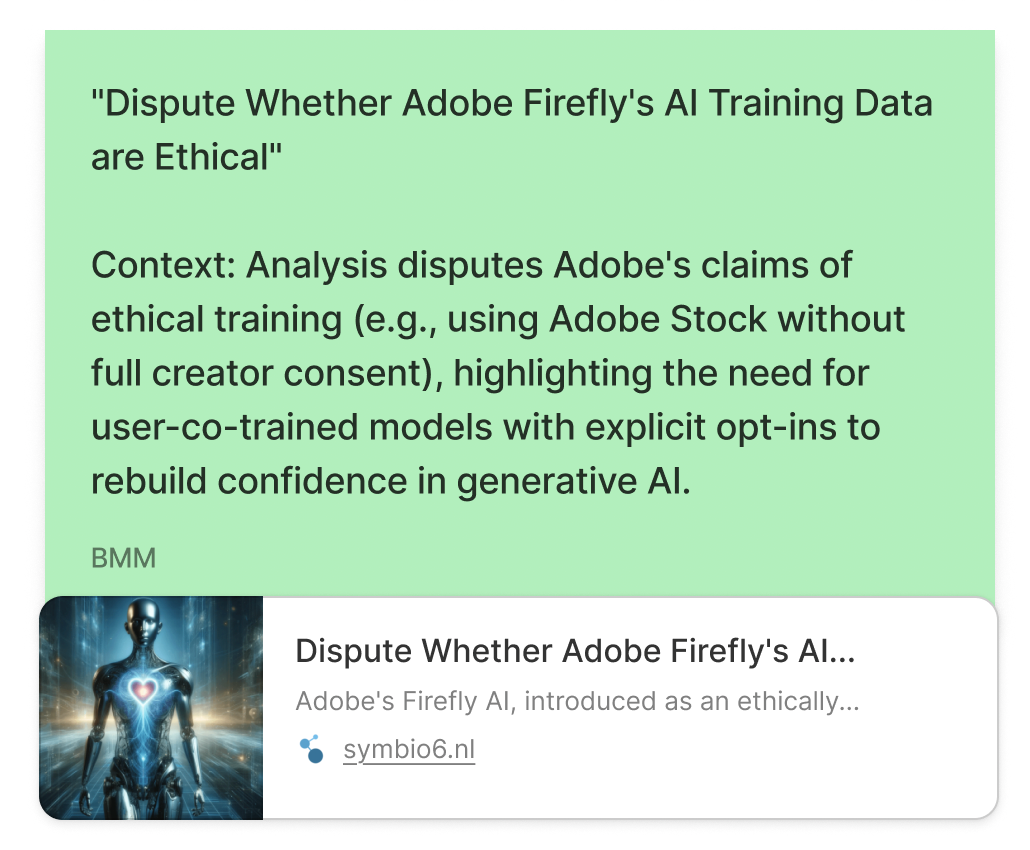Click the symbio6.nl favicon icon
The height and width of the screenshot is (850, 1030).
311,749
